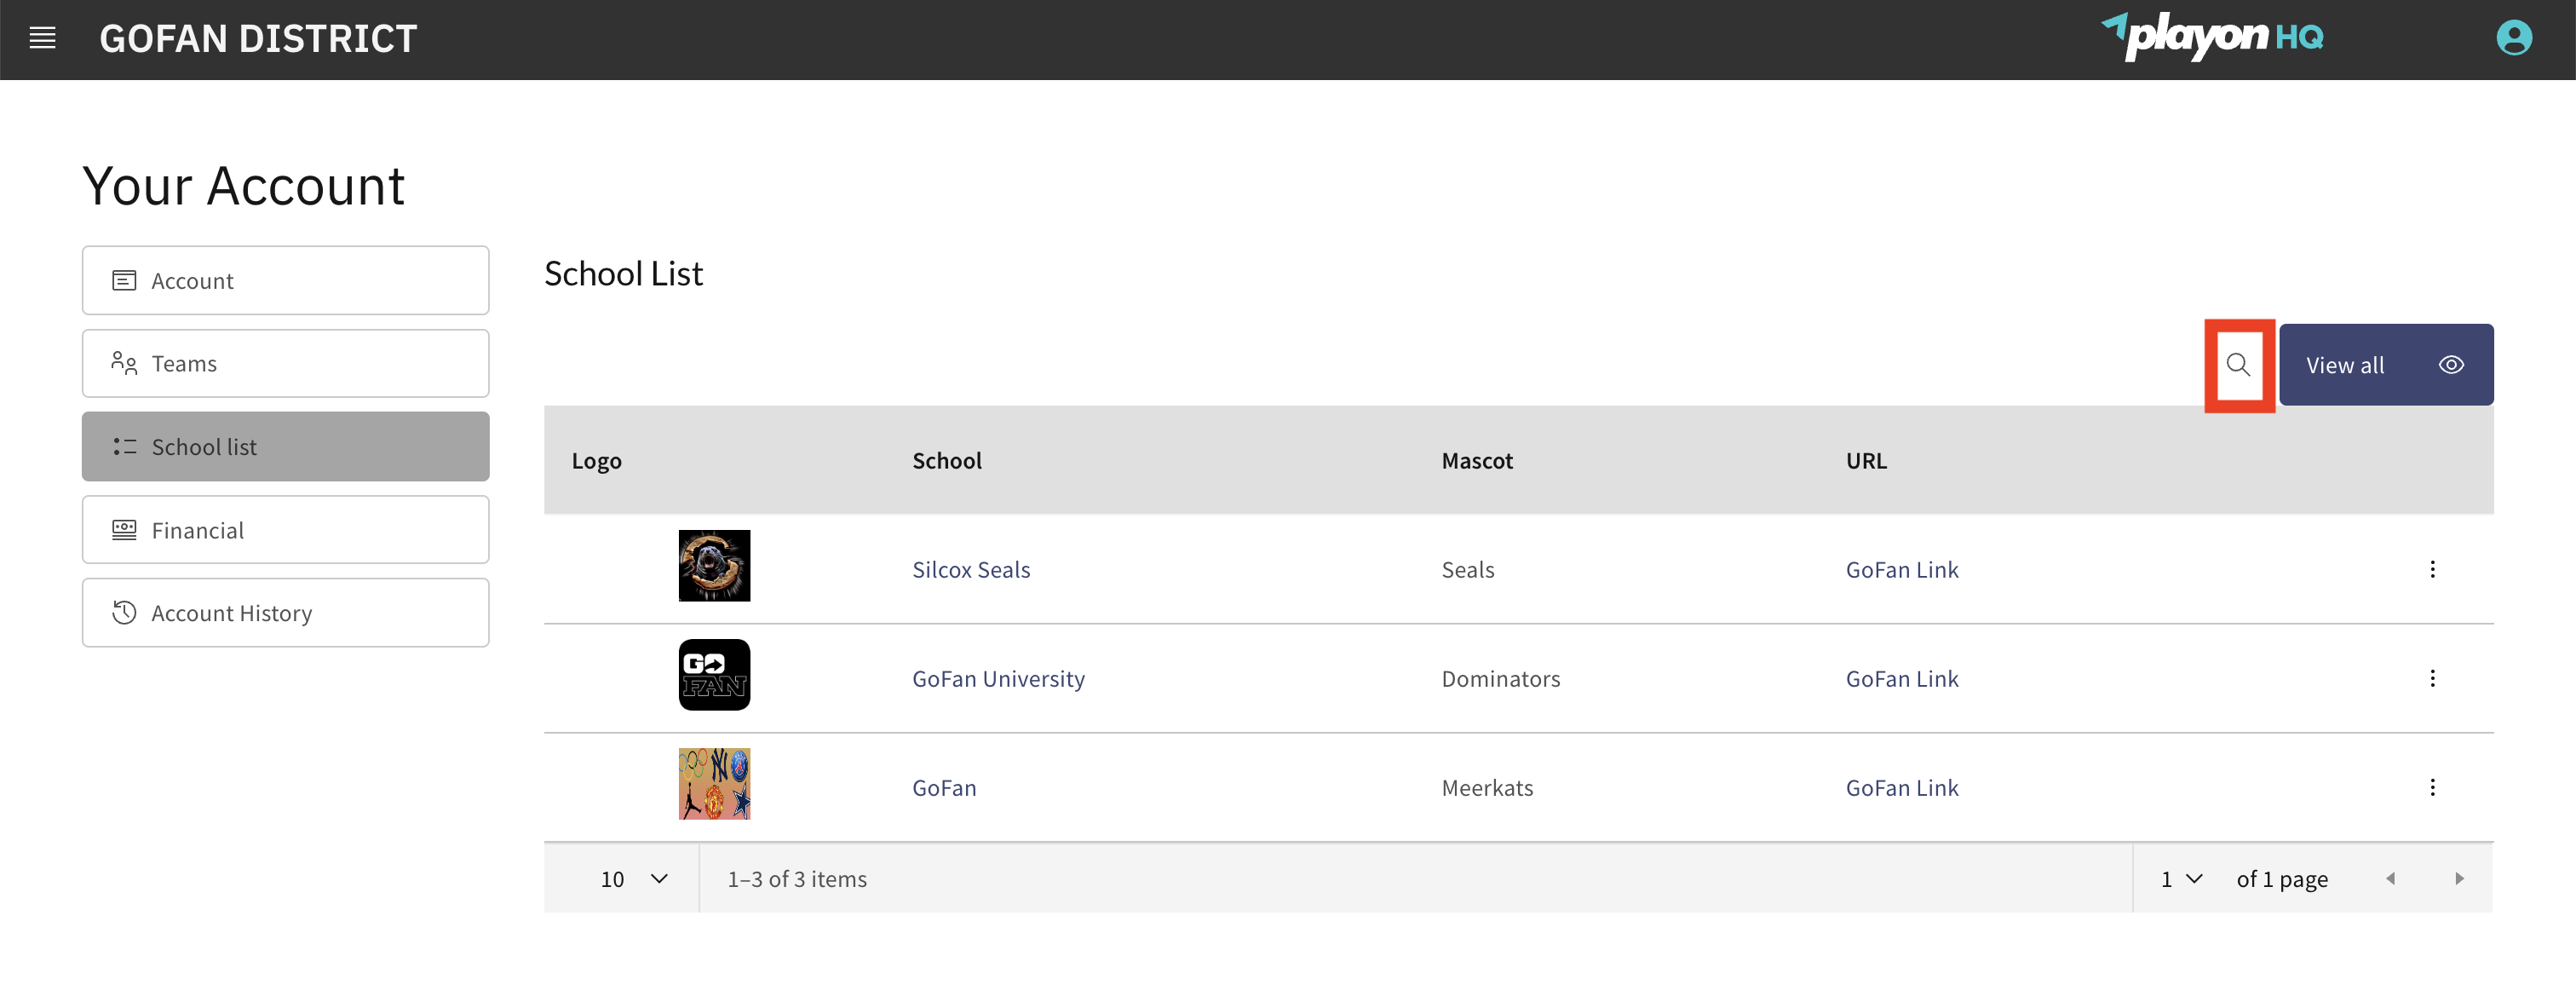Open the kebab menu for GoFan University row

click(2433, 678)
